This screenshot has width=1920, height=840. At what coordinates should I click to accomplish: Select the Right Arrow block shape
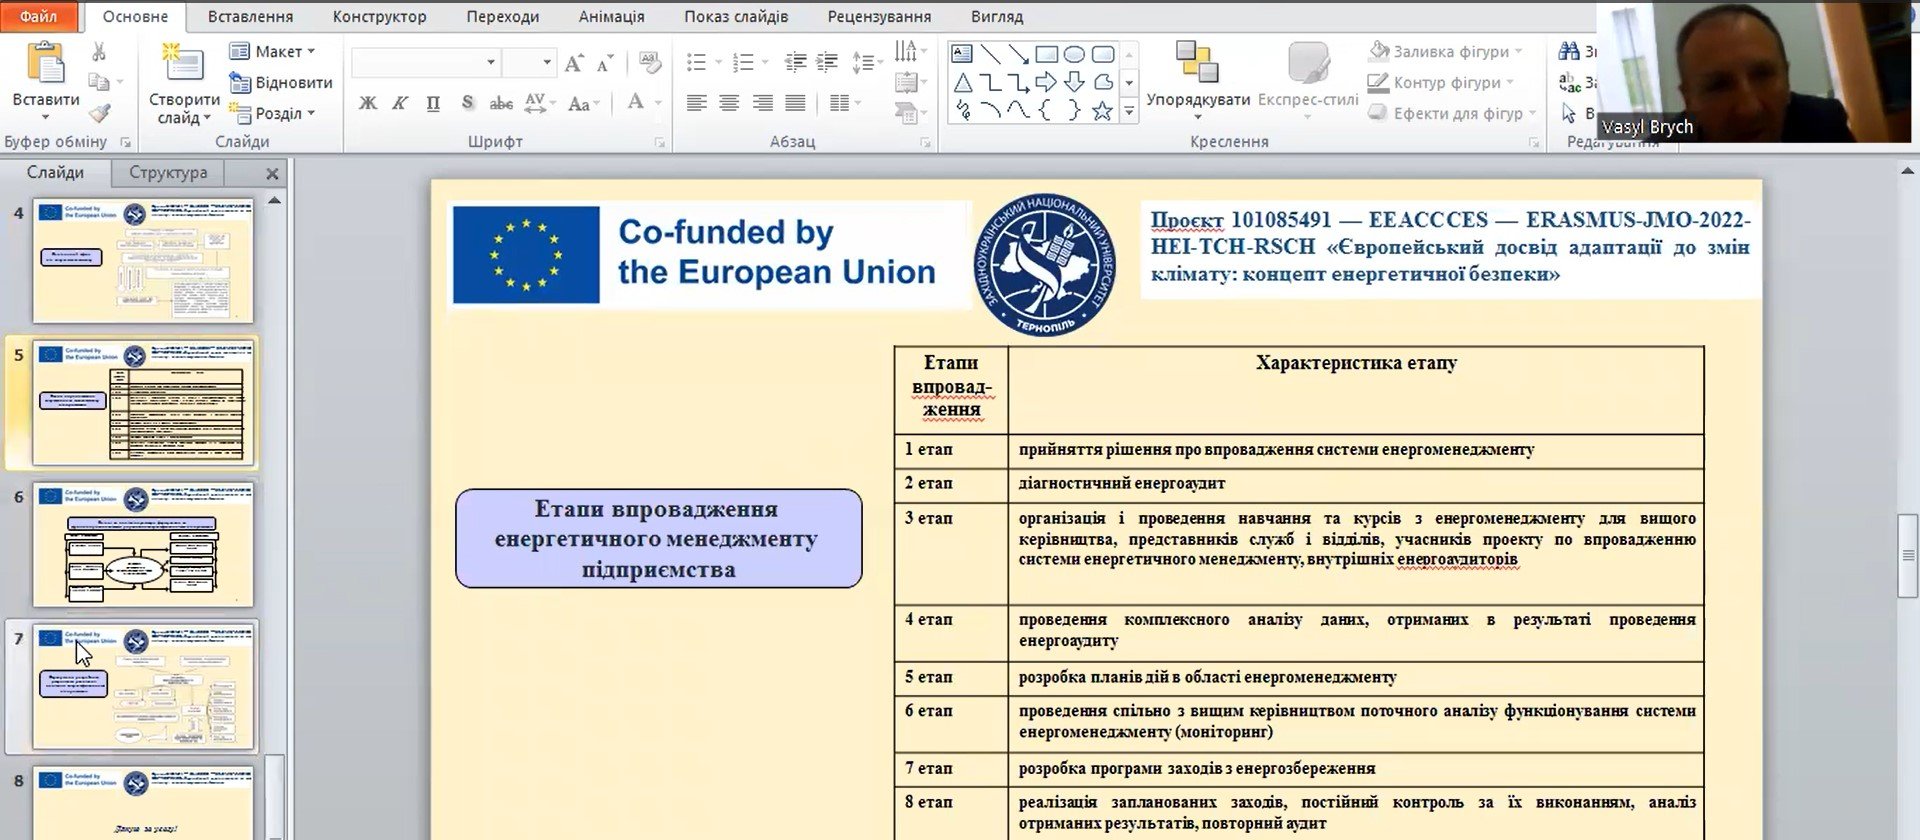[x=1046, y=82]
